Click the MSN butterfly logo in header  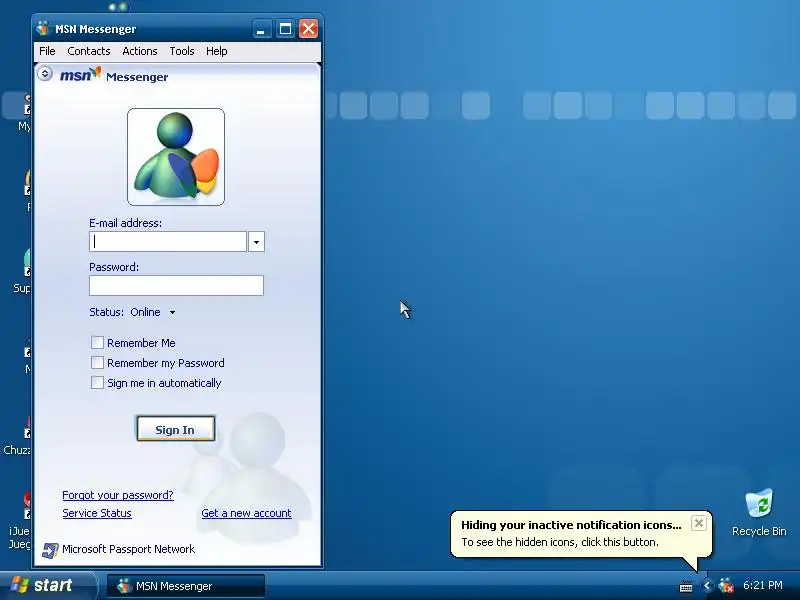[x=81, y=75]
